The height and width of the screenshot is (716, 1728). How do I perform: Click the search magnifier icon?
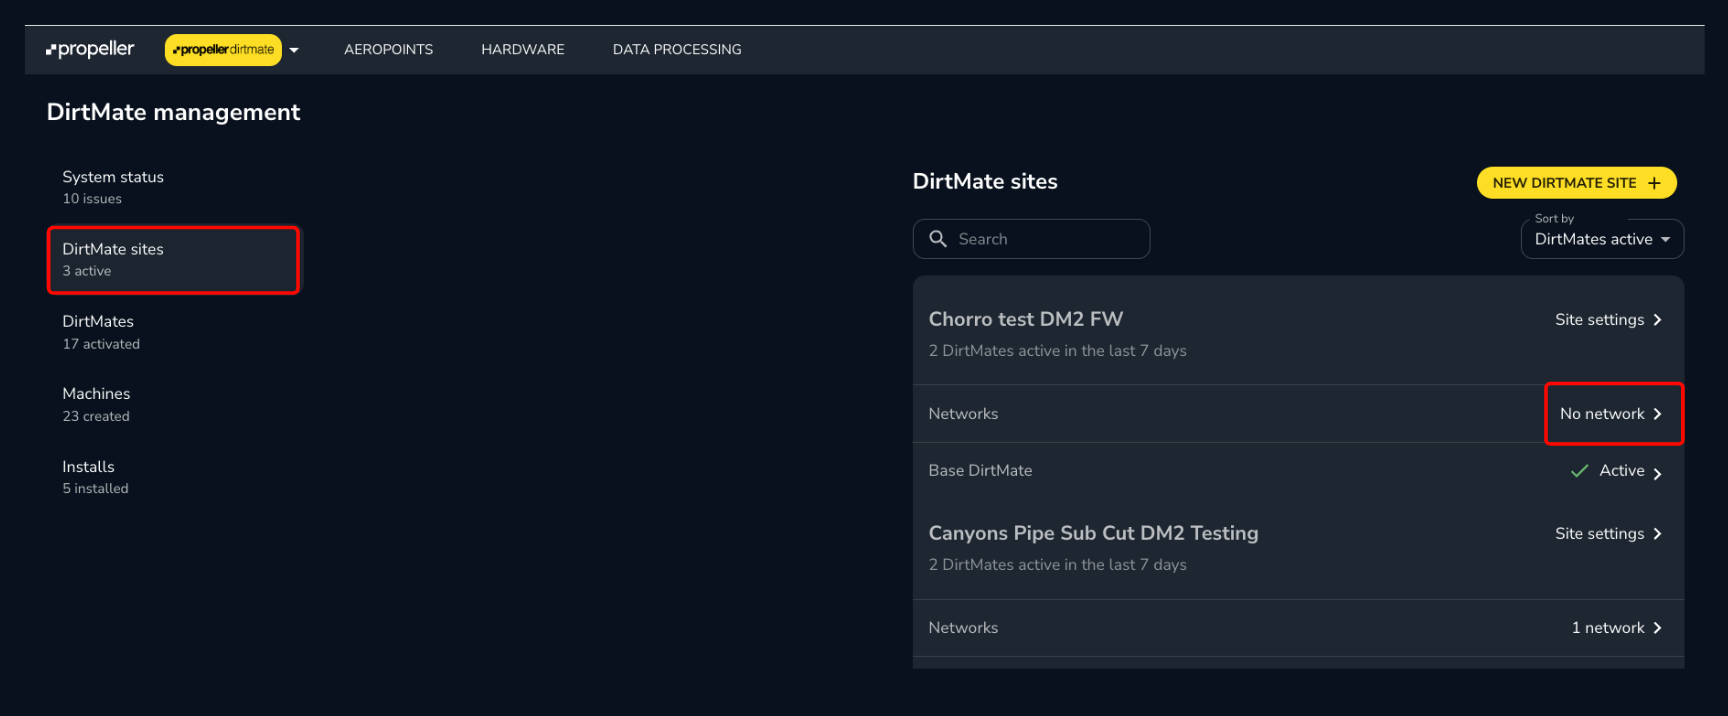coord(937,239)
